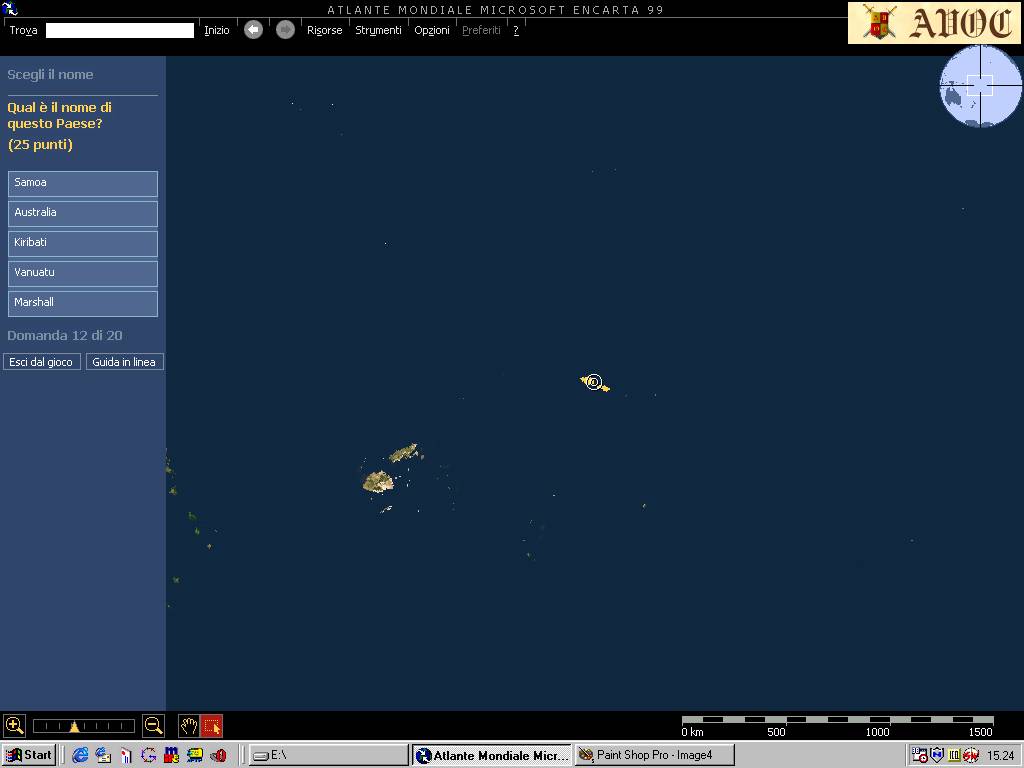Select the hand pan tool
This screenshot has width=1024, height=768.
pyautogui.click(x=189, y=726)
